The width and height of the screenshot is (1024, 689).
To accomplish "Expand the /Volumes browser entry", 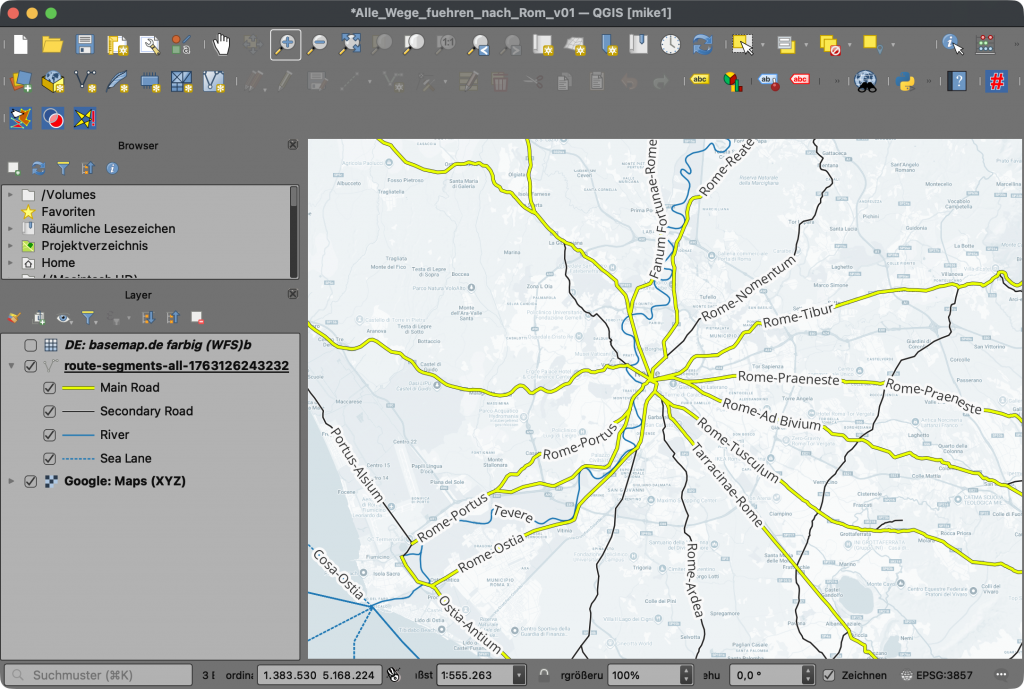I will 11,195.
